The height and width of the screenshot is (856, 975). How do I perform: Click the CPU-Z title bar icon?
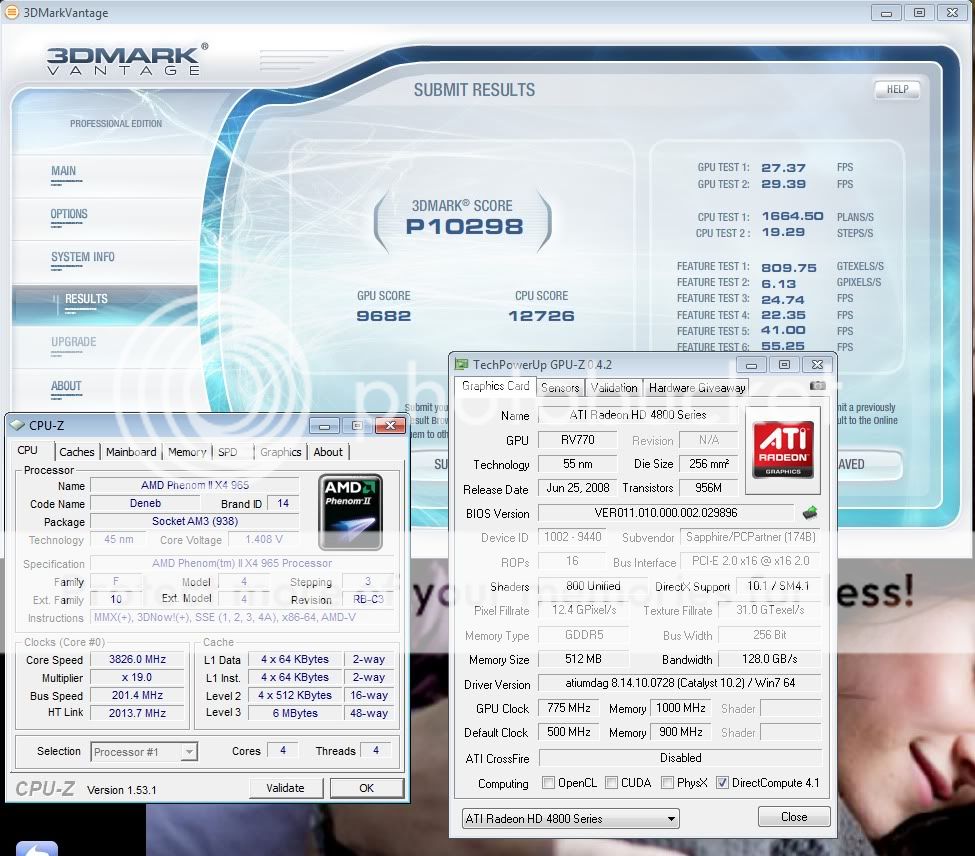[17, 425]
